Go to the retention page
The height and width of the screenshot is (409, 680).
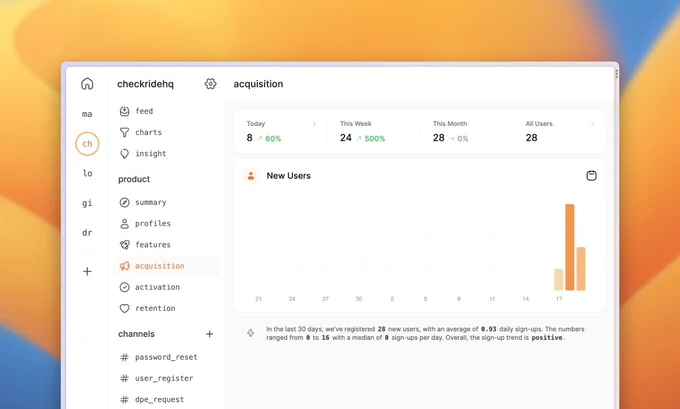coord(167,308)
